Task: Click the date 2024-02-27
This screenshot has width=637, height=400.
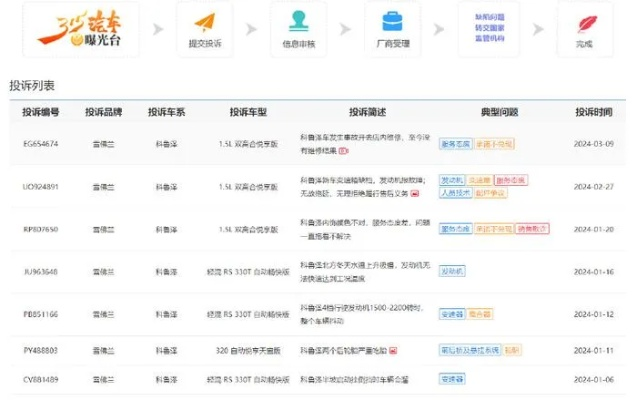Action: [594, 187]
